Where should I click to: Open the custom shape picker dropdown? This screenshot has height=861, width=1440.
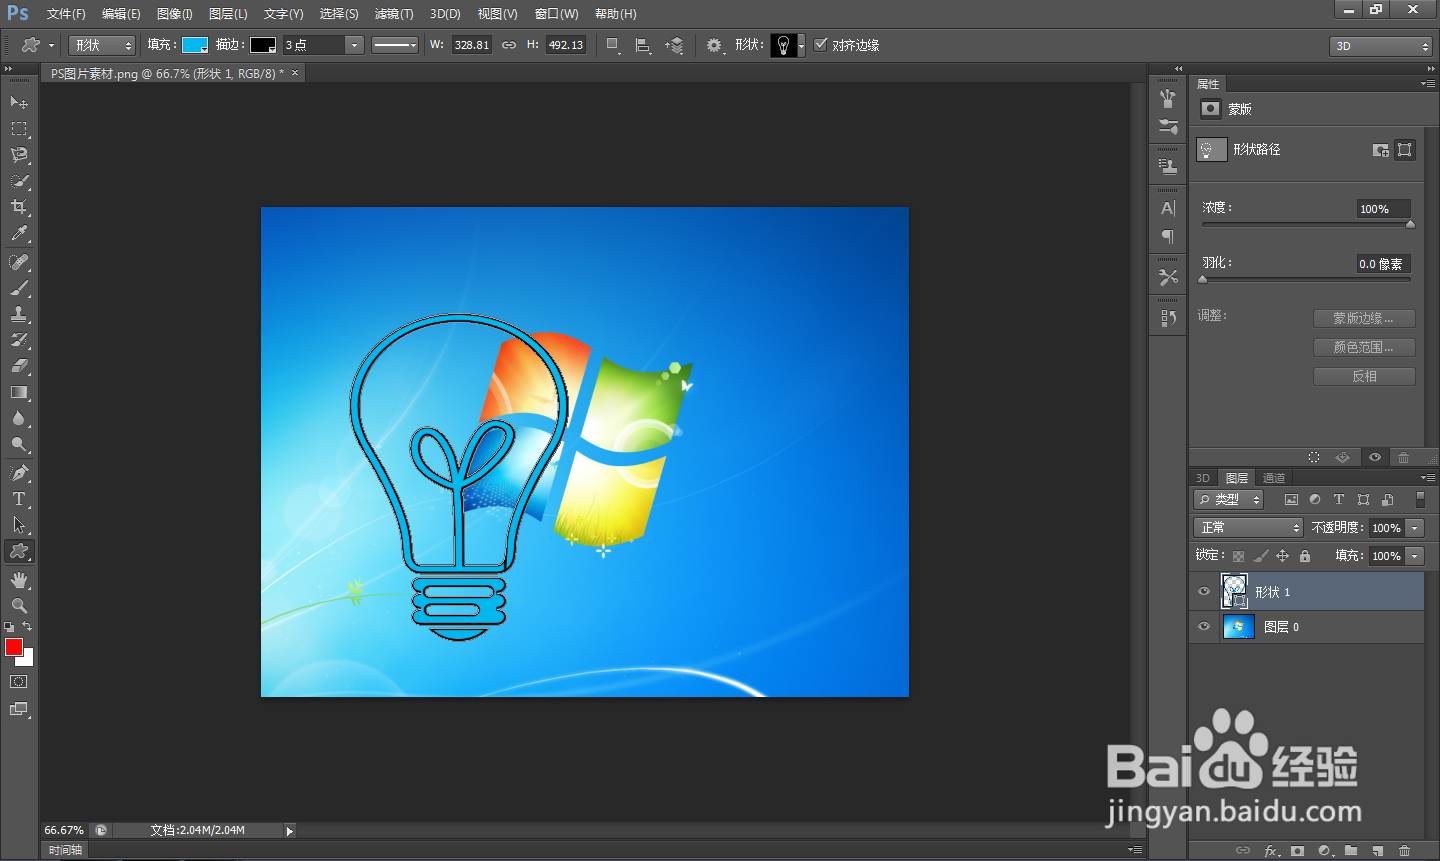click(801, 45)
